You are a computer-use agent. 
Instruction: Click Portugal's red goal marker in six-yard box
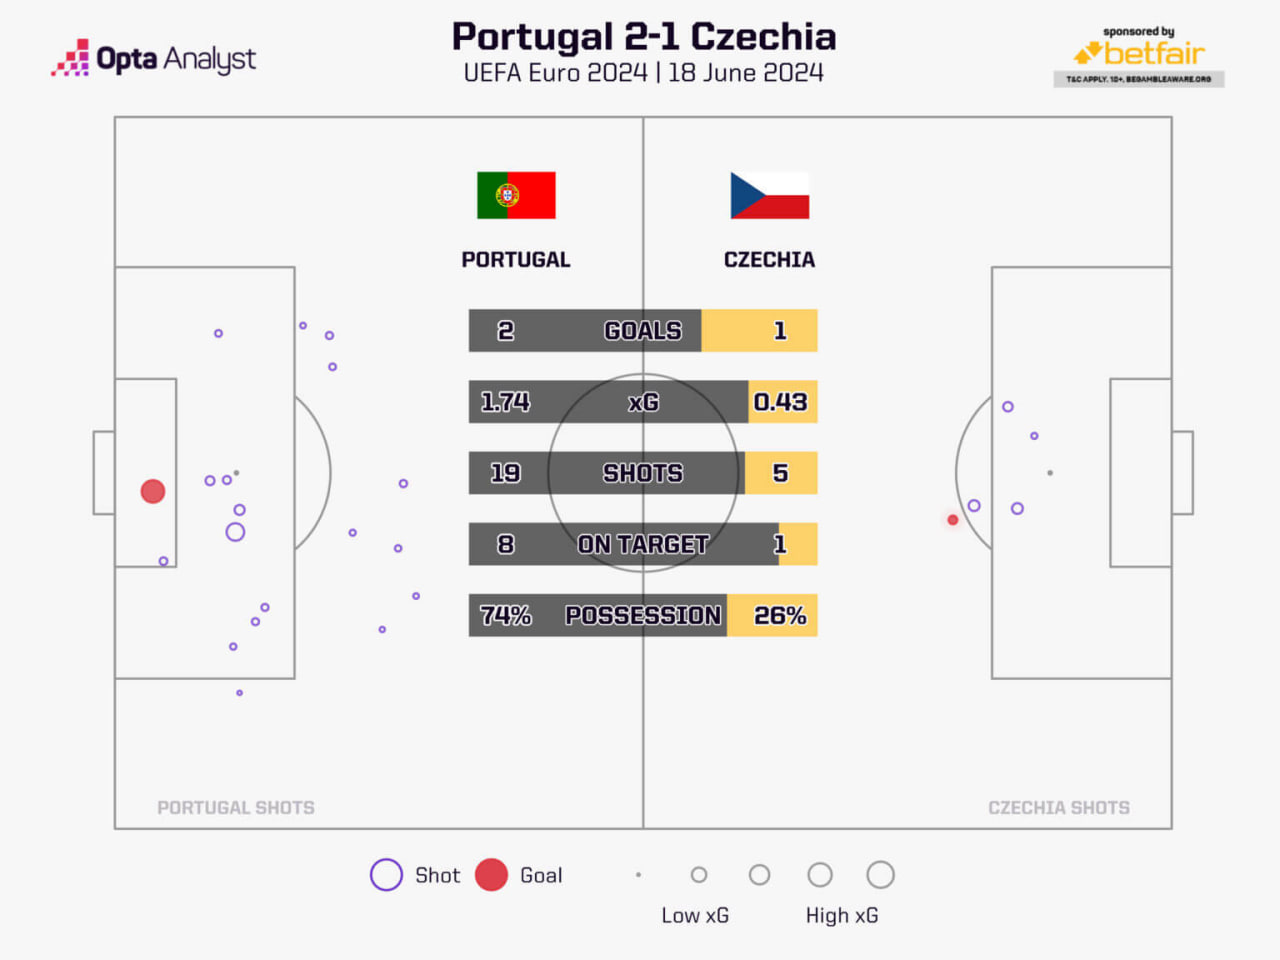coord(153,491)
